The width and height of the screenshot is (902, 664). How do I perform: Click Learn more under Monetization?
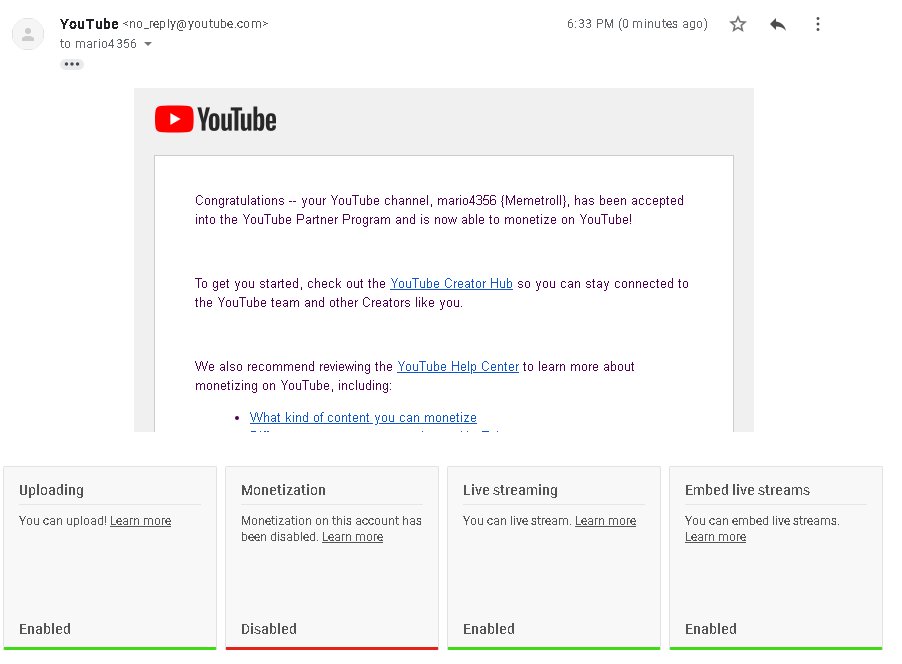click(x=352, y=537)
